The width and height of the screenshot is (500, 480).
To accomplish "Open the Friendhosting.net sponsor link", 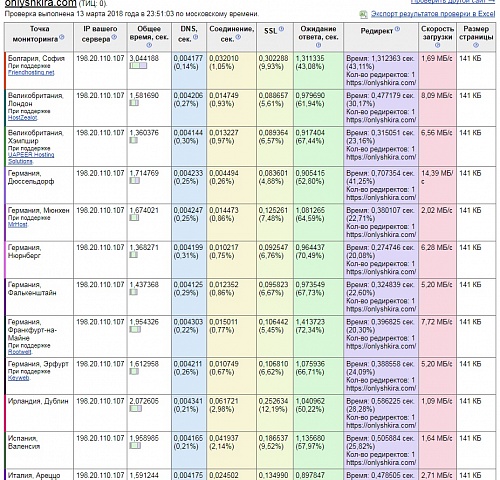I will tap(31, 72).
